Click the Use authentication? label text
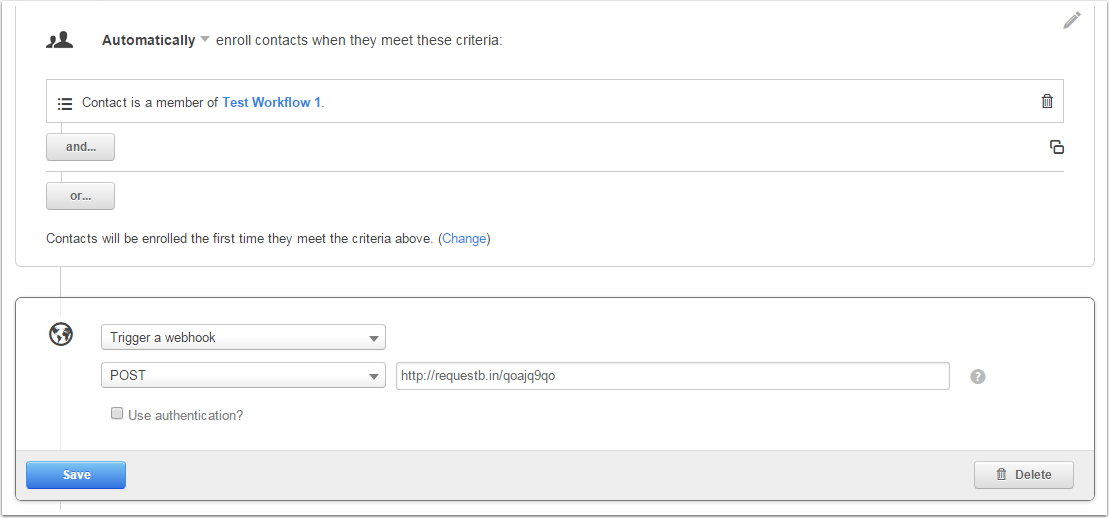Viewport: 1109px width, 518px height. (186, 415)
